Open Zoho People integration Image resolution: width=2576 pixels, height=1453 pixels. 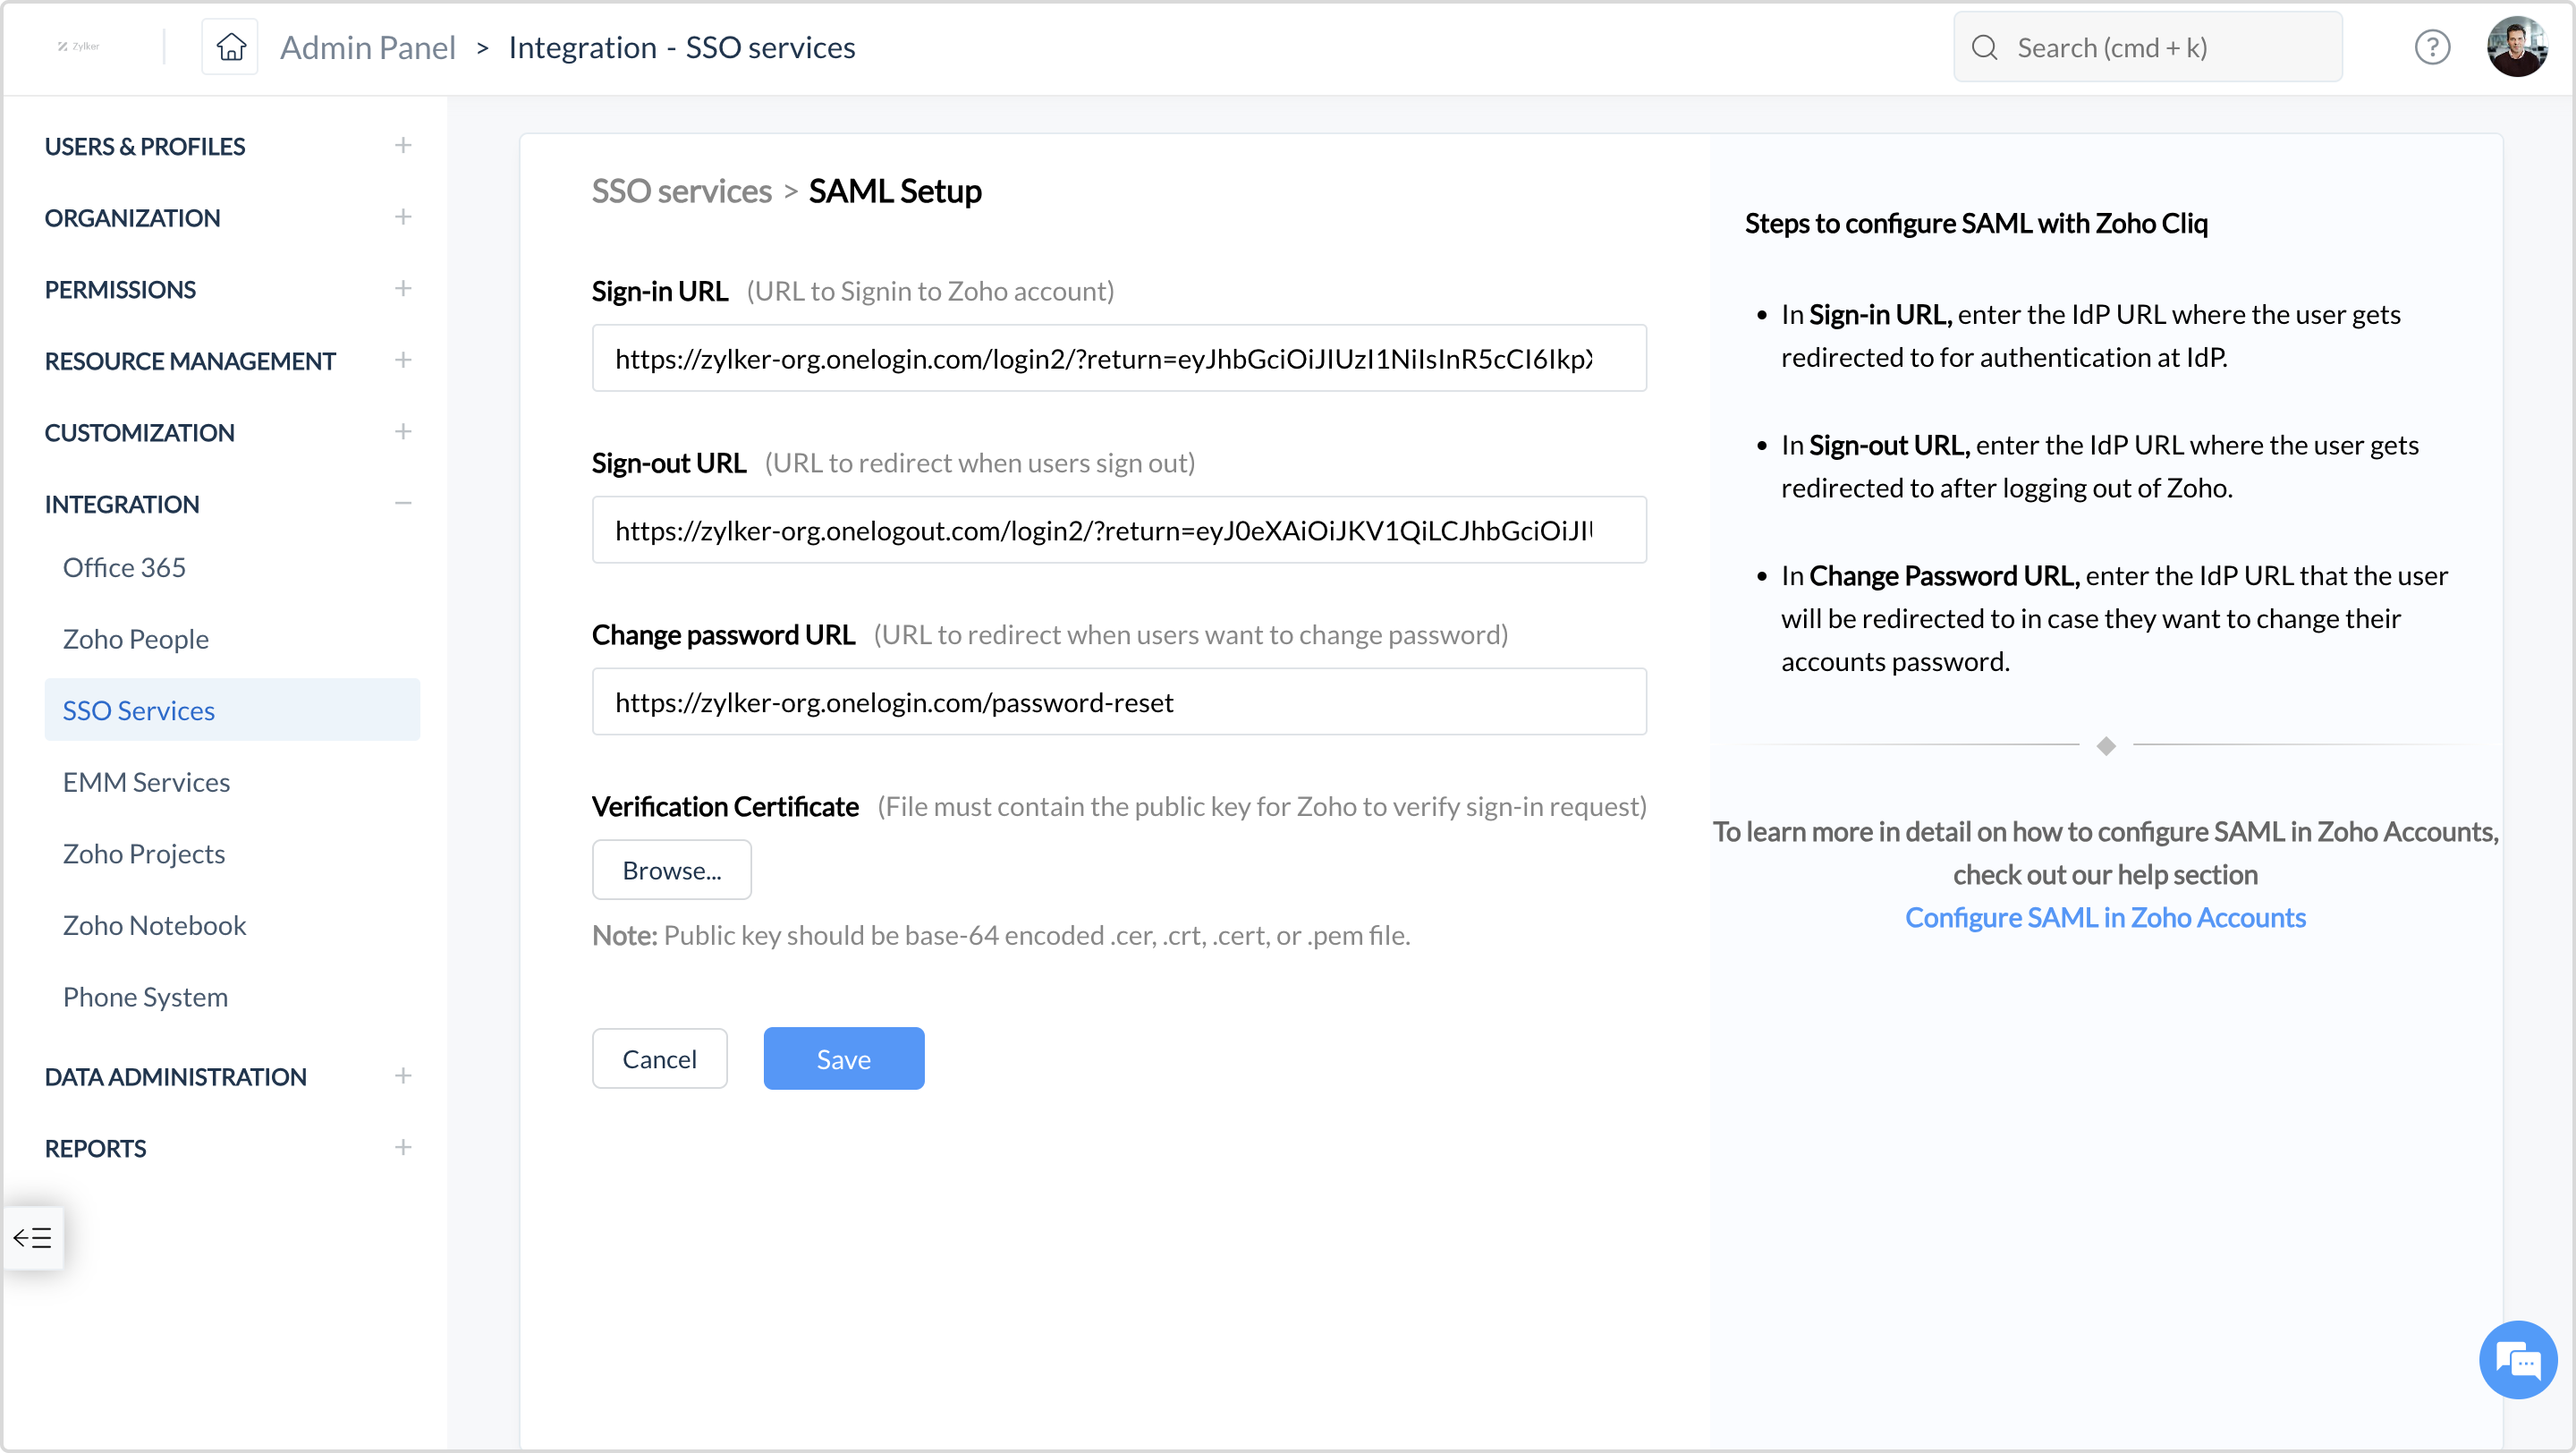click(x=136, y=639)
